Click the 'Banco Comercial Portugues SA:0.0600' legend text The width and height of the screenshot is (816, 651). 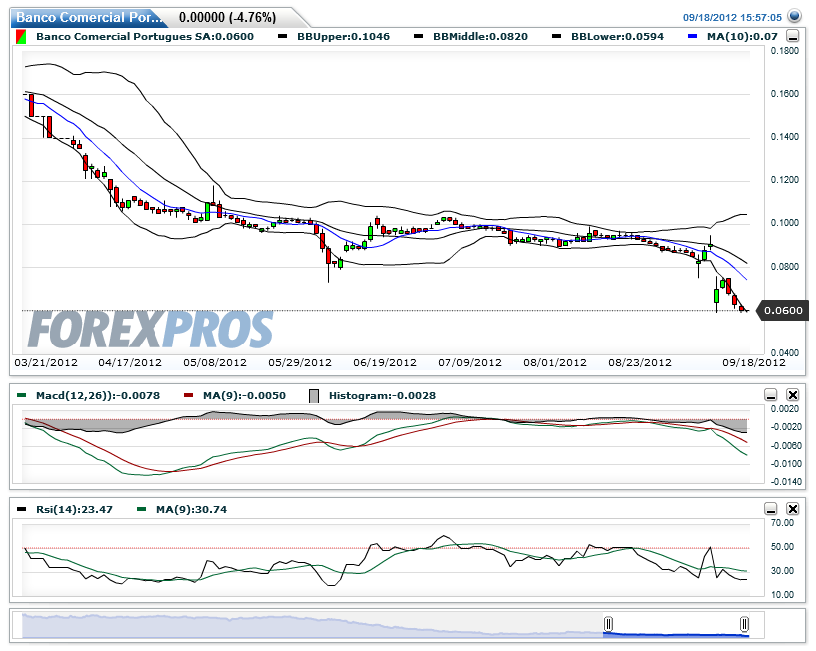click(145, 37)
